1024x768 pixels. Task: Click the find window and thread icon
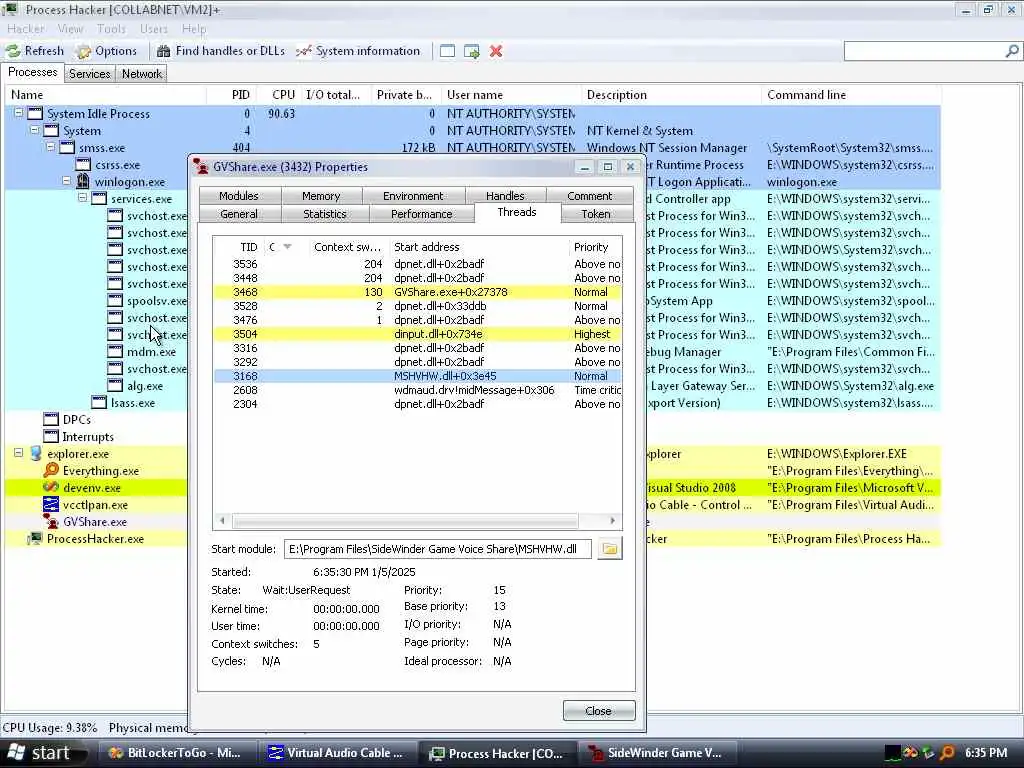[472, 51]
